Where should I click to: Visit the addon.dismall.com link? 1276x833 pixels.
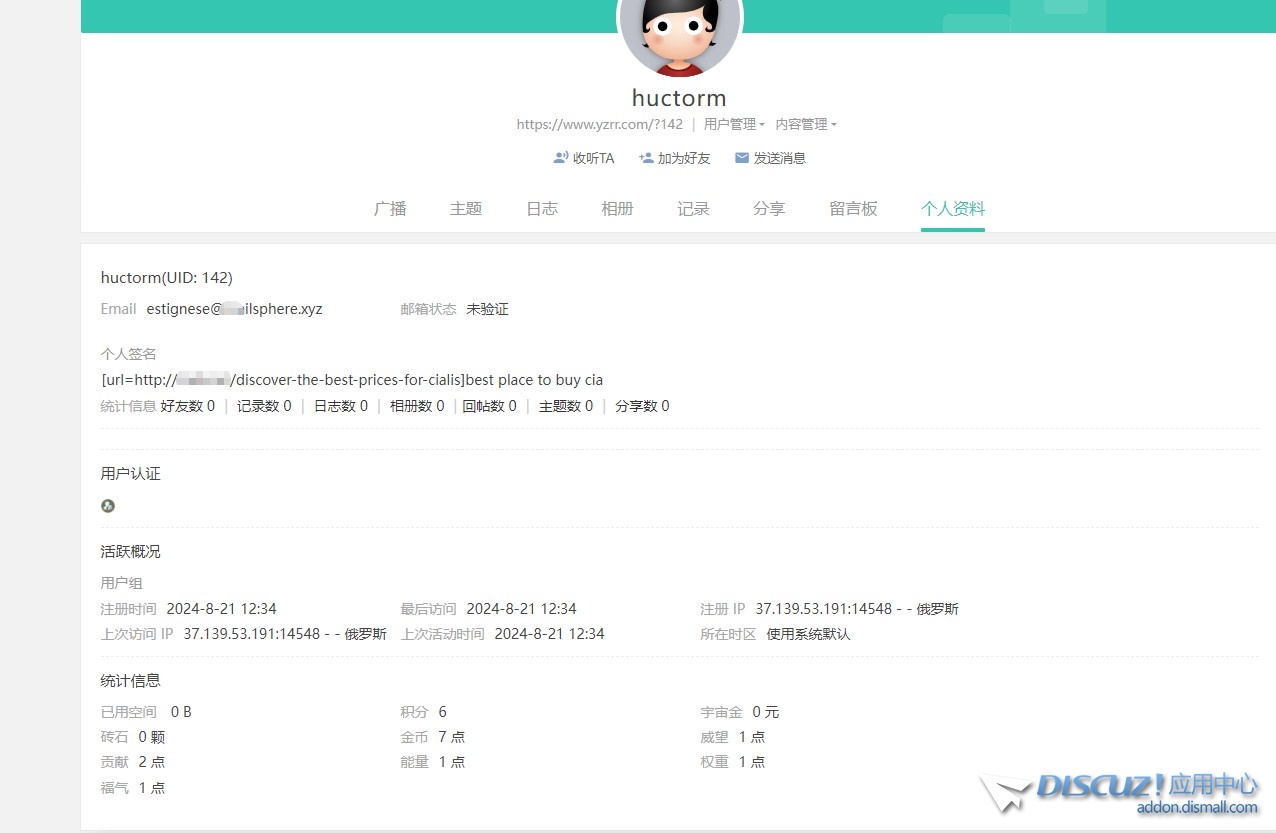pyautogui.click(x=1198, y=806)
